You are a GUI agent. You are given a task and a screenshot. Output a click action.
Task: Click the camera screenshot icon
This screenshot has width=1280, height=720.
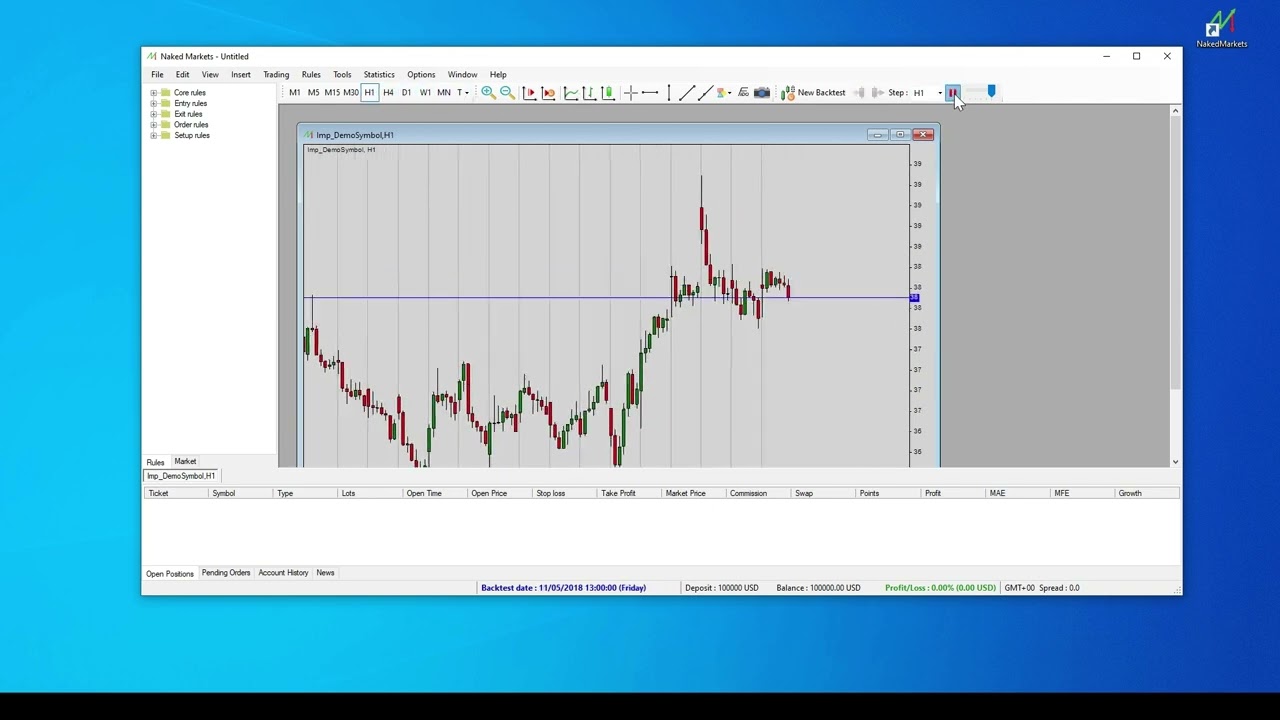[762, 92]
